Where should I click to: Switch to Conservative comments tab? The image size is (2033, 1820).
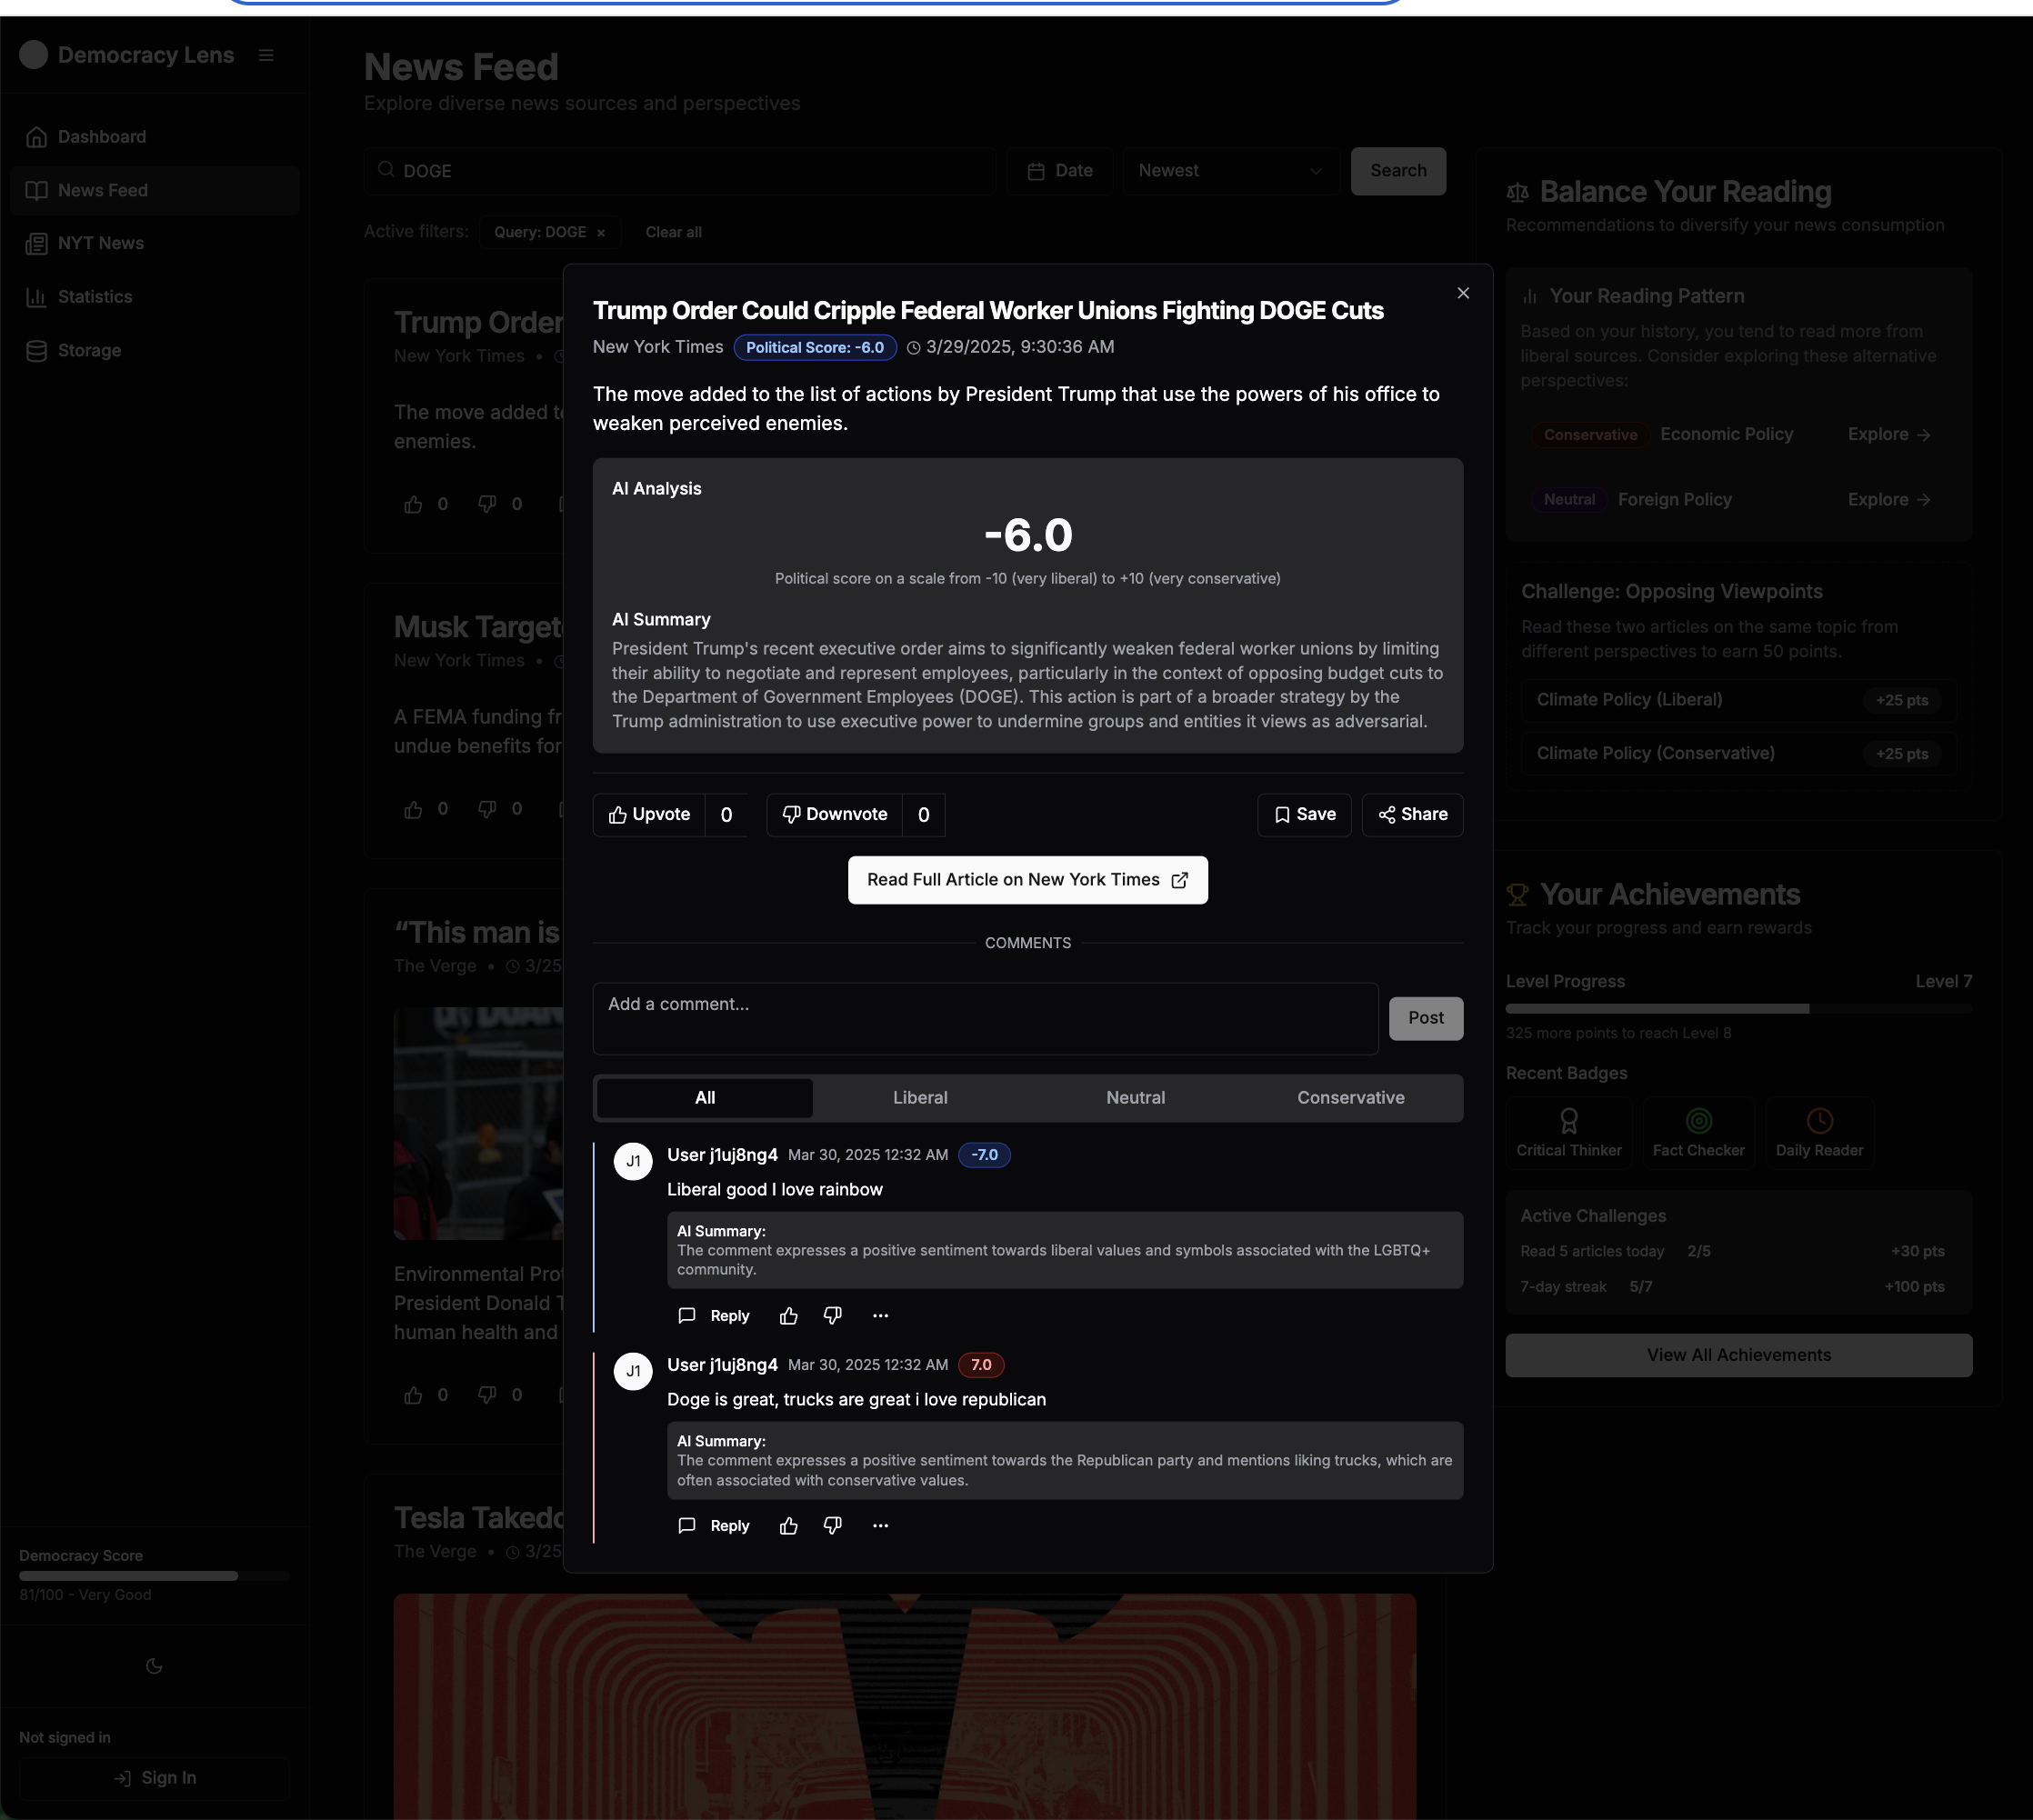1350,1098
